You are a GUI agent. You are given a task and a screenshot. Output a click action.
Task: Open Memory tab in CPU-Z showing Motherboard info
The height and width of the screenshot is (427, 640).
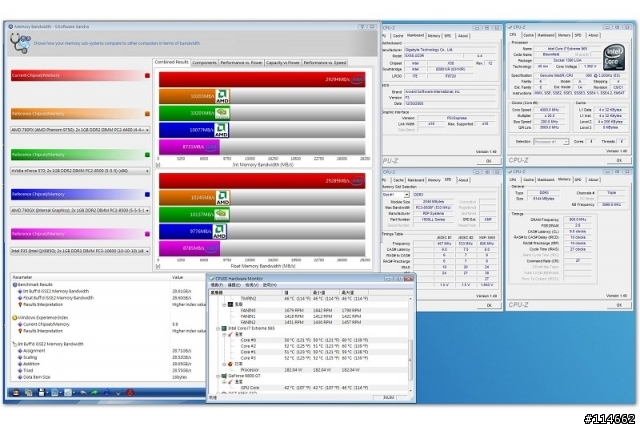tap(434, 36)
